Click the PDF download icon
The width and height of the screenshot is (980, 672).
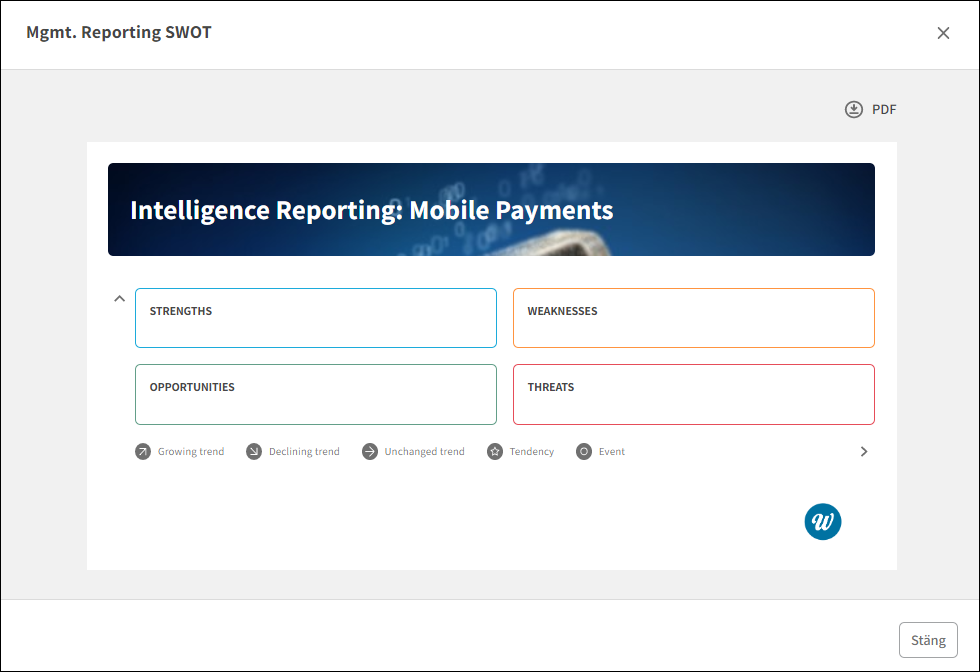point(854,110)
